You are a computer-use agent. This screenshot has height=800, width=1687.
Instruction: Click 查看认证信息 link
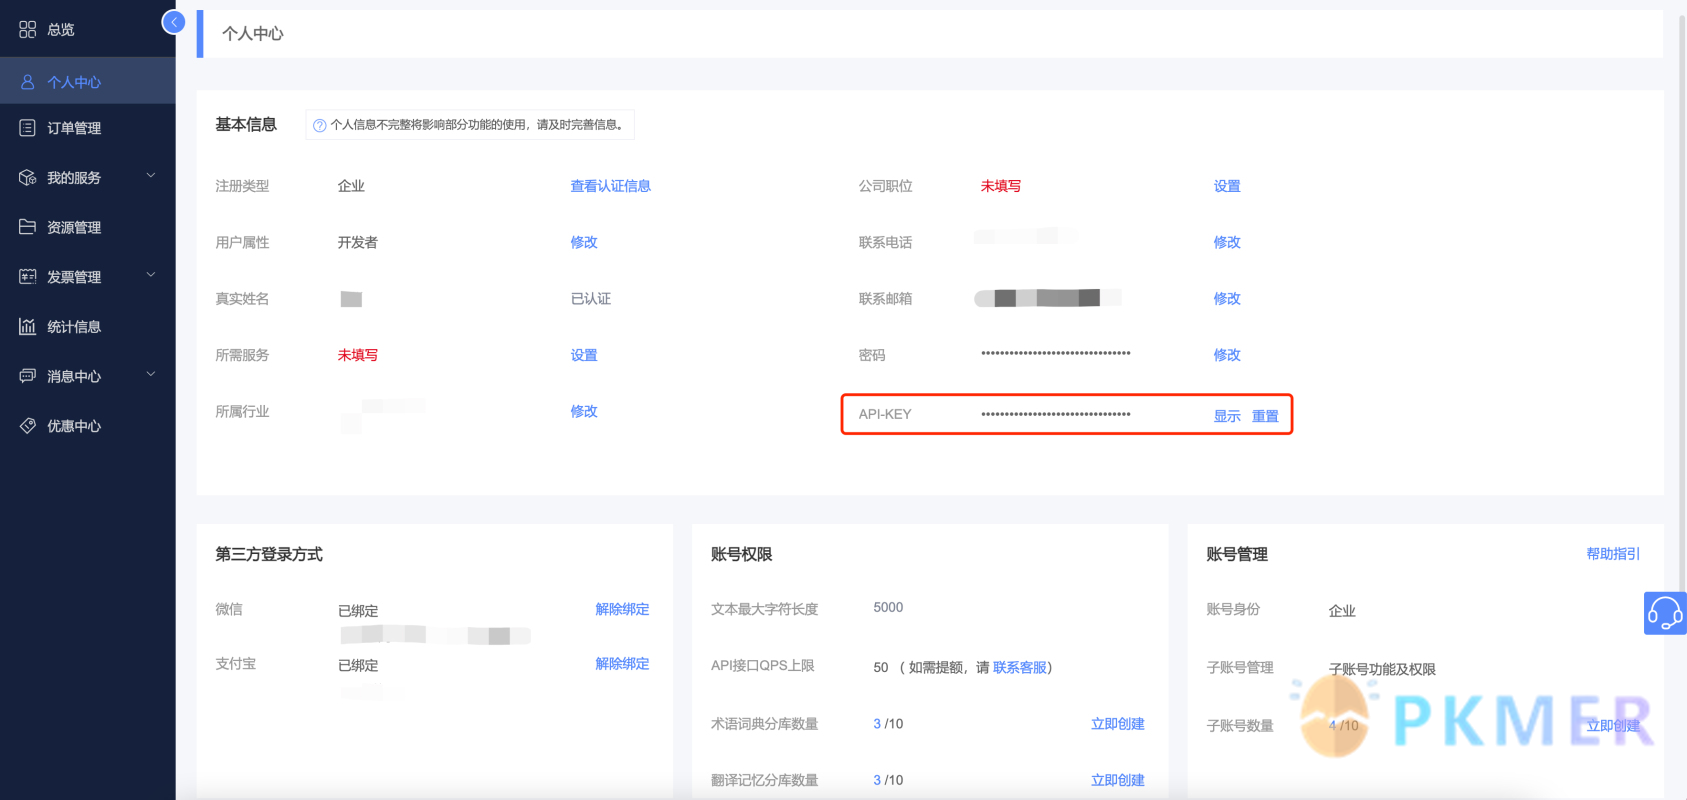[610, 186]
